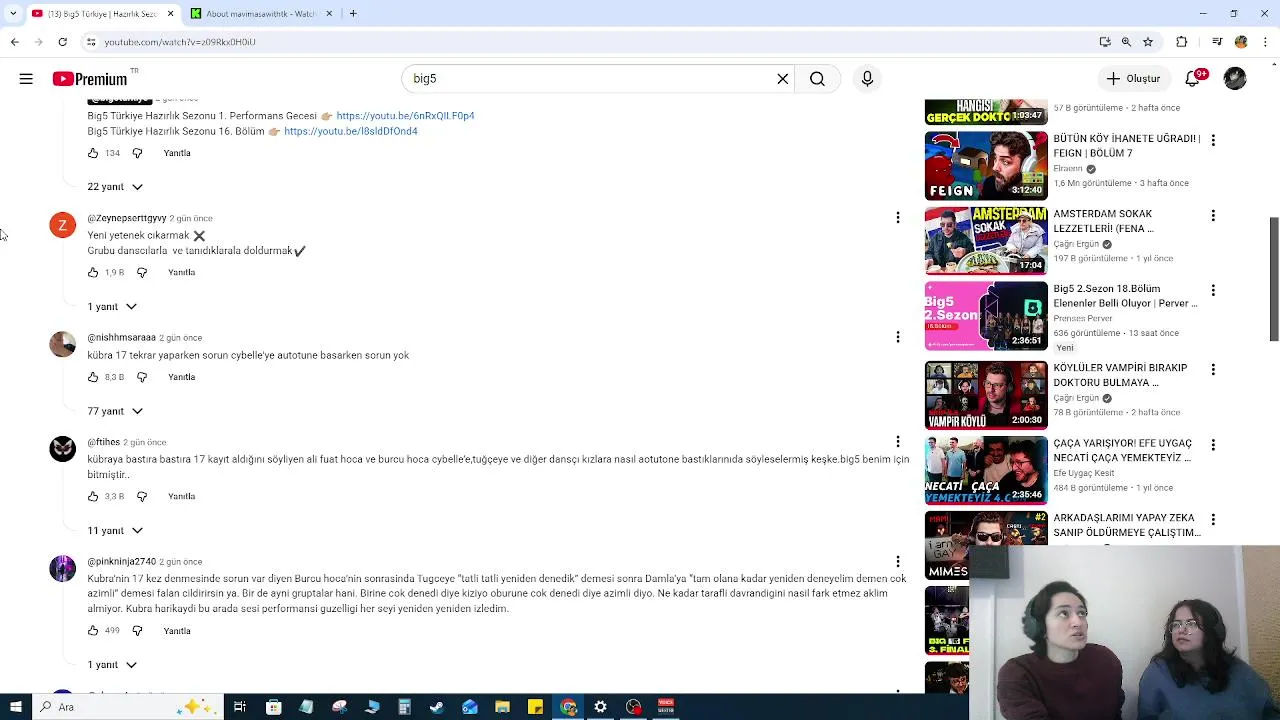Click Yanıtla under @nishhmsaraaa comment
Screen dimensions: 1280x720
click(182, 377)
